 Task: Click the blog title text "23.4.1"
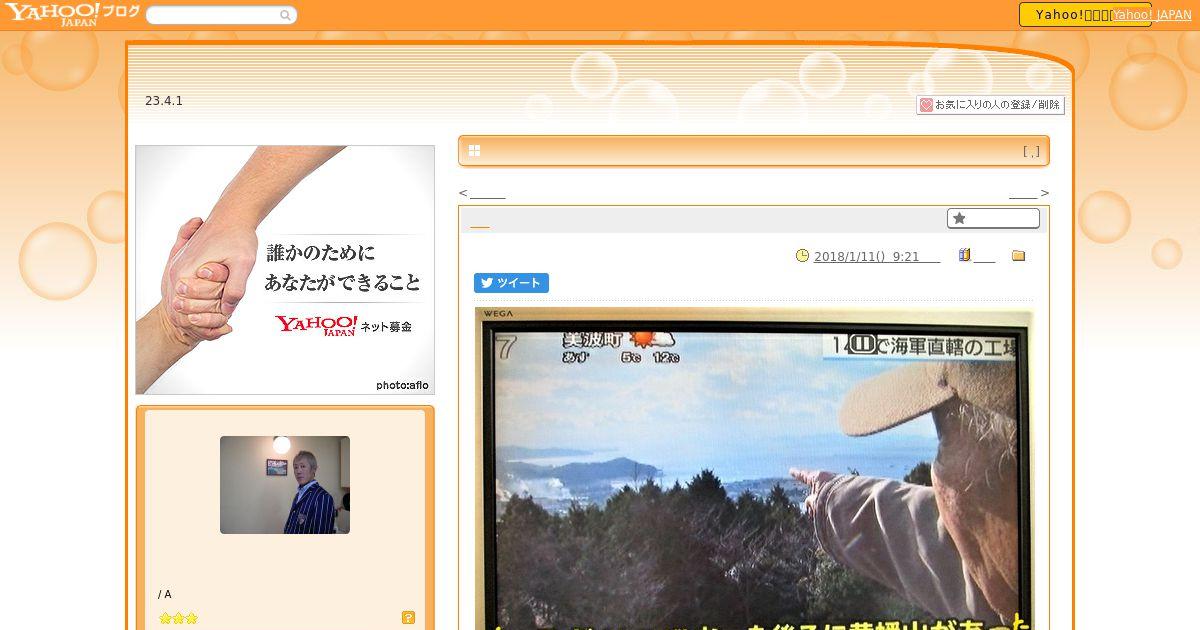[164, 101]
